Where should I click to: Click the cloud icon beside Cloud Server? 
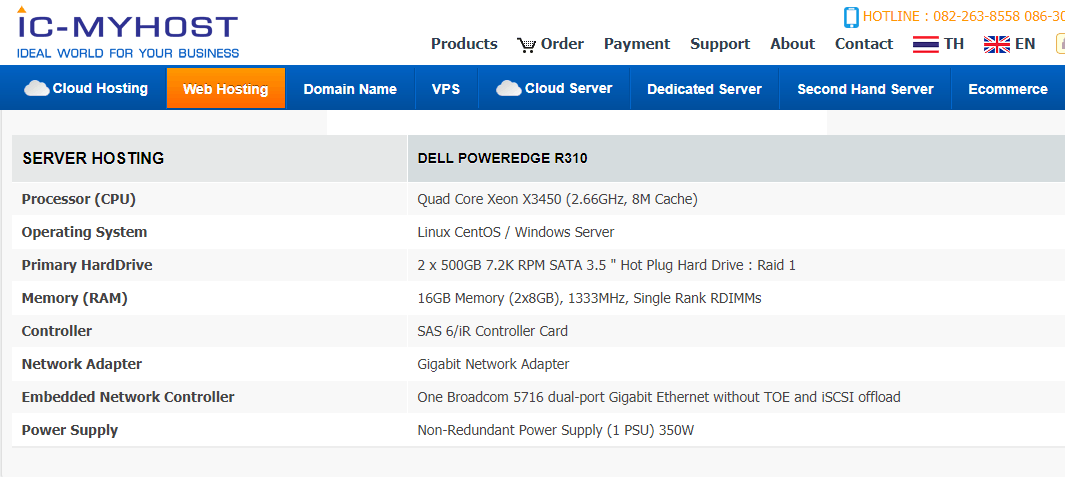point(509,88)
